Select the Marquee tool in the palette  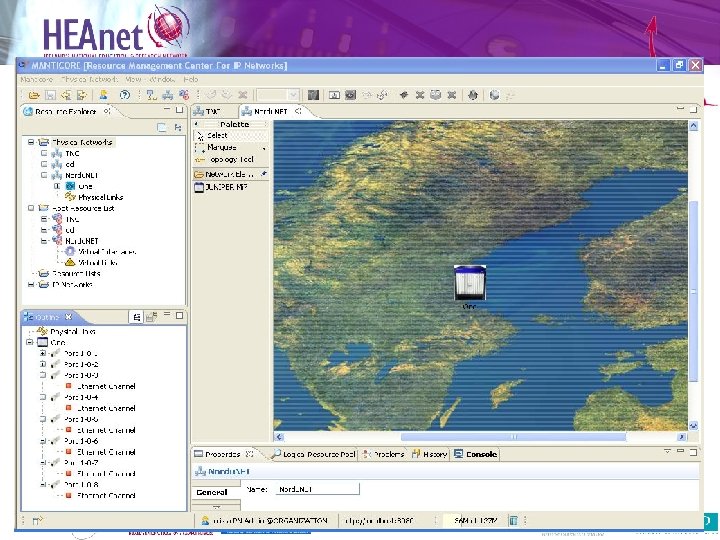click(x=221, y=147)
